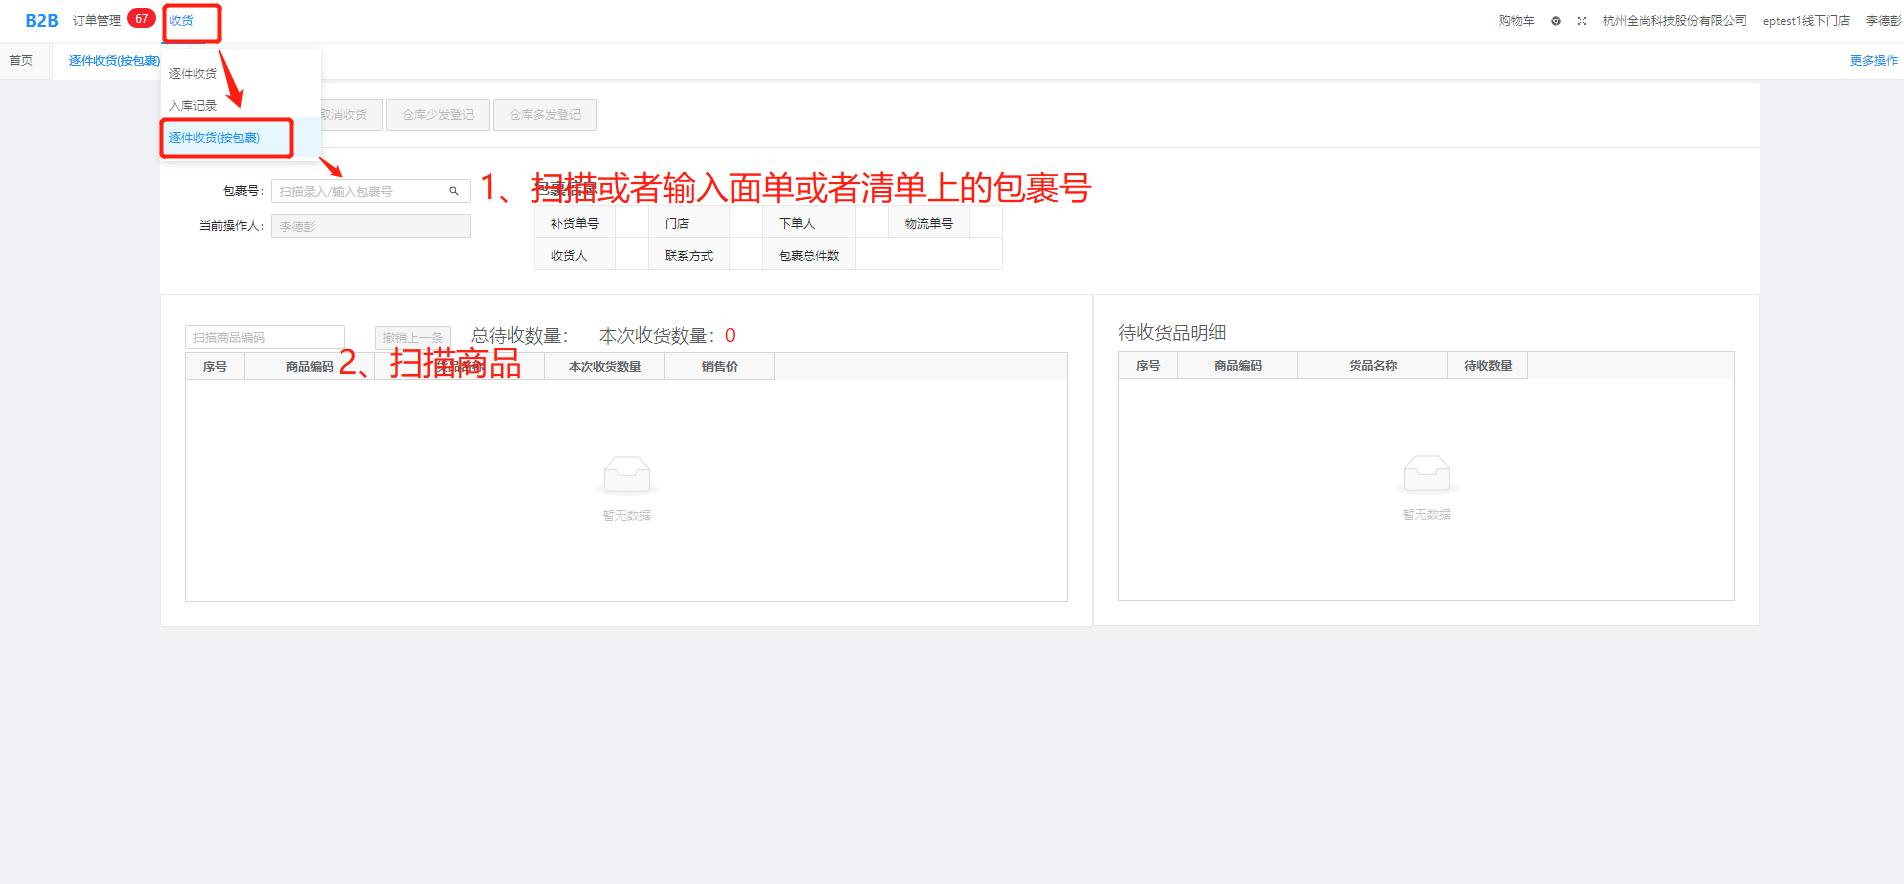Toggle fullscreen with the expand arrows icon

point(1582,21)
